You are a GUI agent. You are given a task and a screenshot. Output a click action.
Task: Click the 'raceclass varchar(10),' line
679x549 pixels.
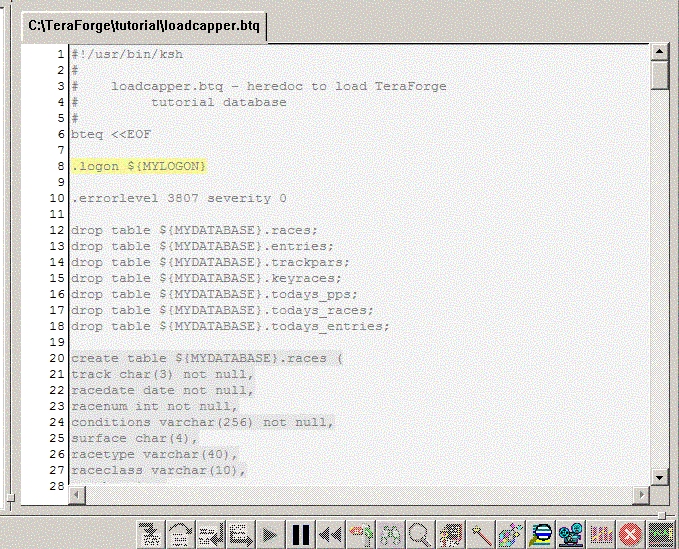click(158, 471)
